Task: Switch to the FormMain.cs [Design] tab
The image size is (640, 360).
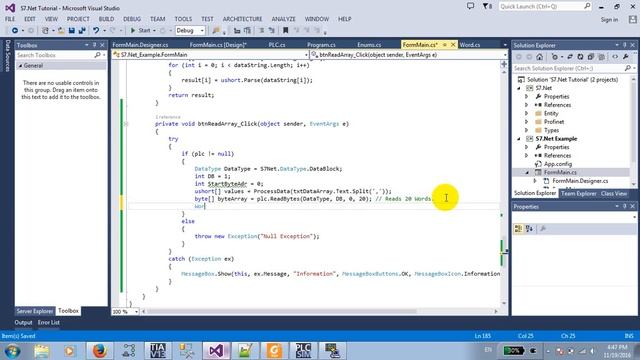Action: (218, 45)
